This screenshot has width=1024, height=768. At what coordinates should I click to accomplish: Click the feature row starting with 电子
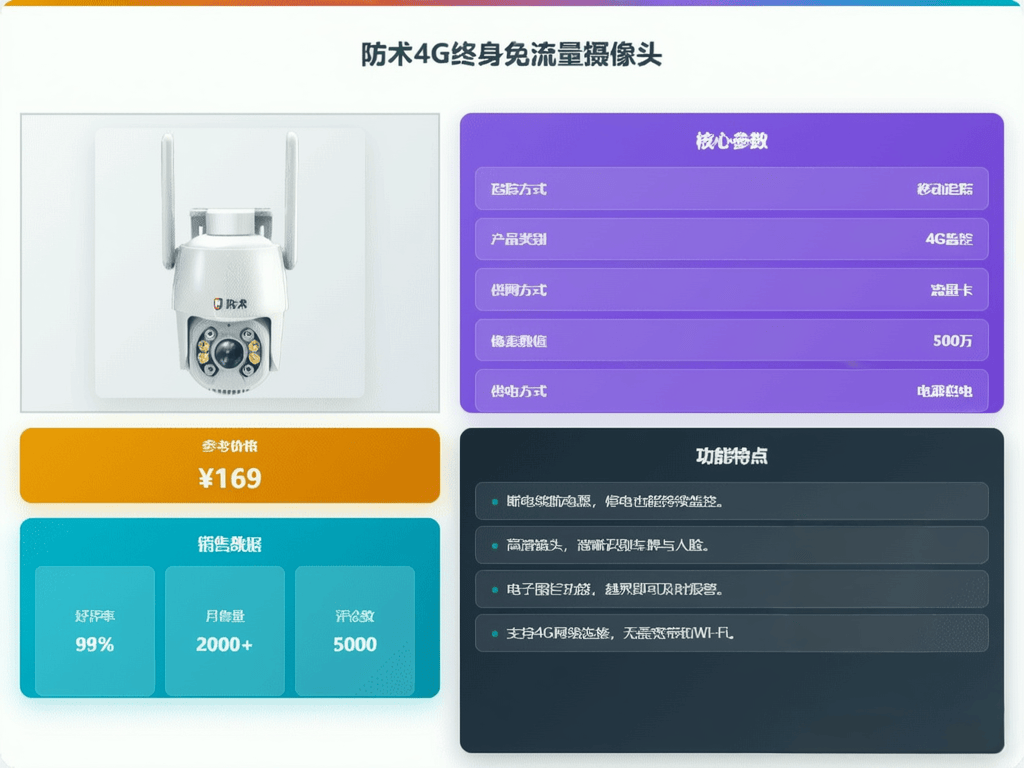click(731, 589)
